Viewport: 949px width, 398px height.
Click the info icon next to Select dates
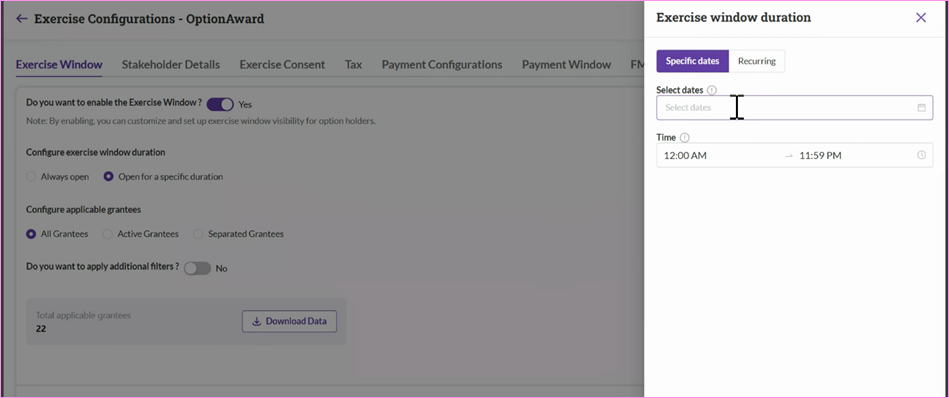(x=712, y=90)
